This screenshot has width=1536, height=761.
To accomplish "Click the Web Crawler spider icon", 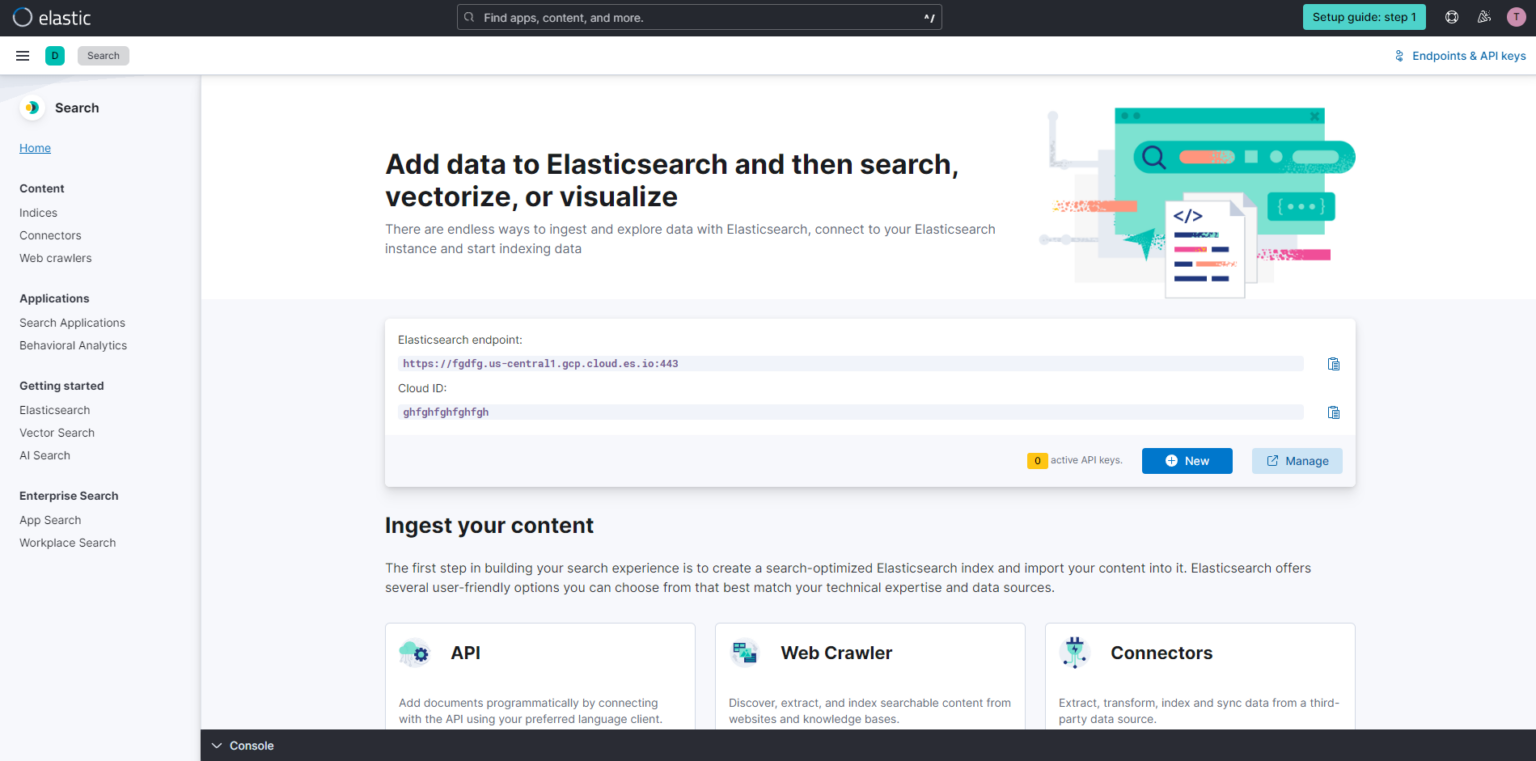I will pyautogui.click(x=744, y=652).
